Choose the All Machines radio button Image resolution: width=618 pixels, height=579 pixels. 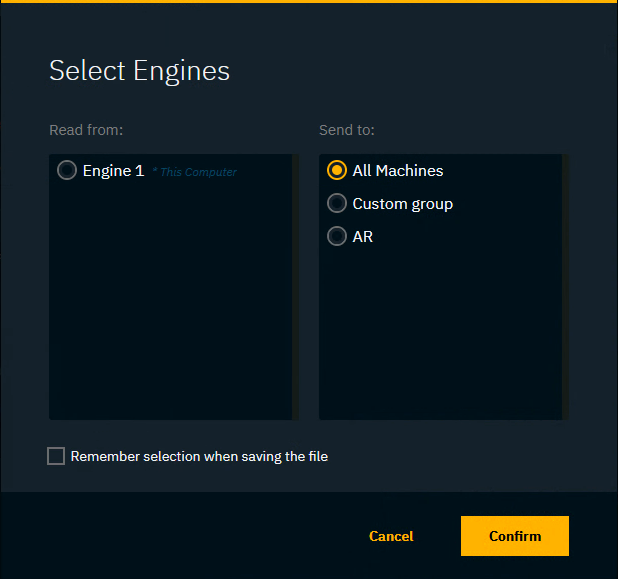[337, 171]
